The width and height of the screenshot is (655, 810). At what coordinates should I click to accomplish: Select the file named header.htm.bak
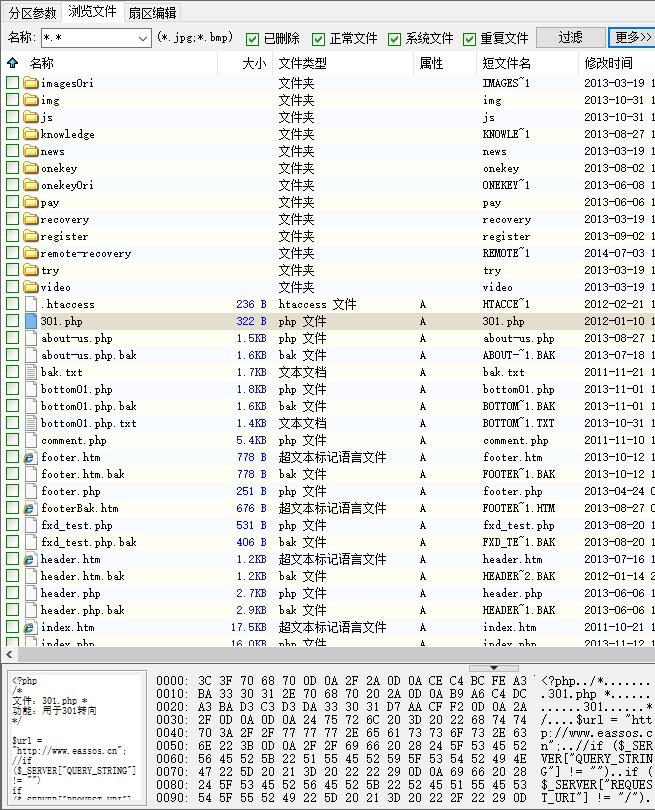83,576
